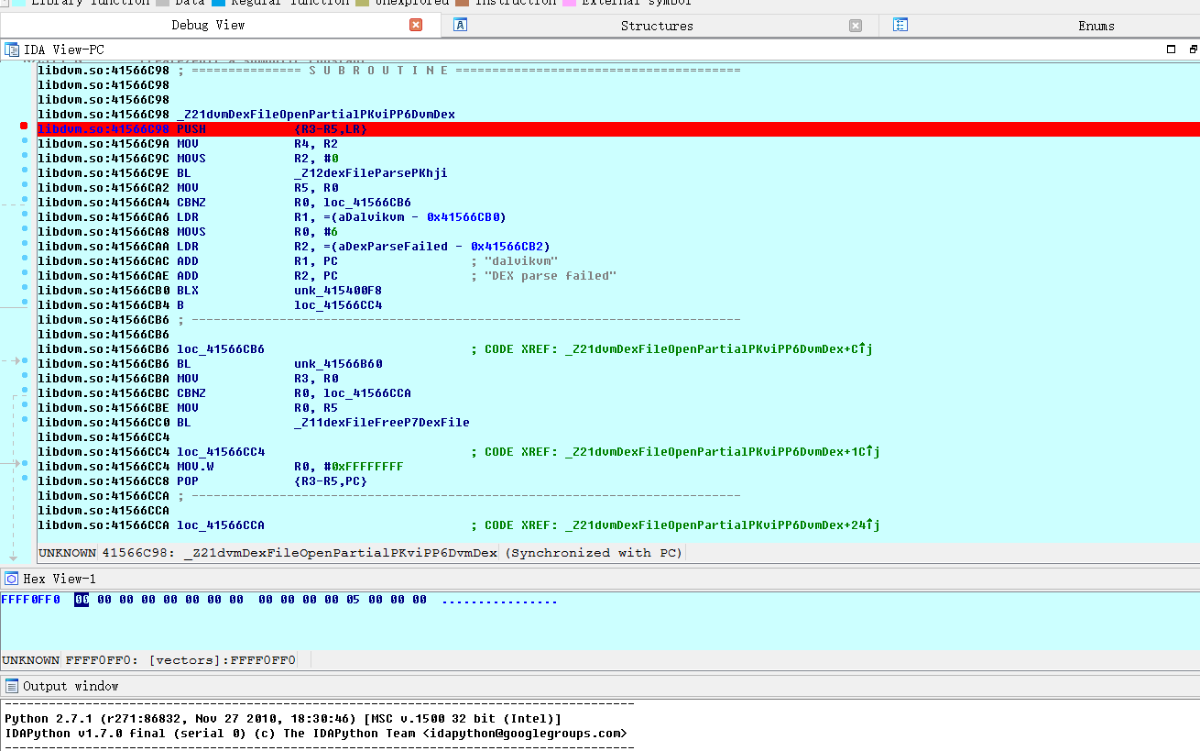
Task: Open the Structures tab
Action: 657,26
